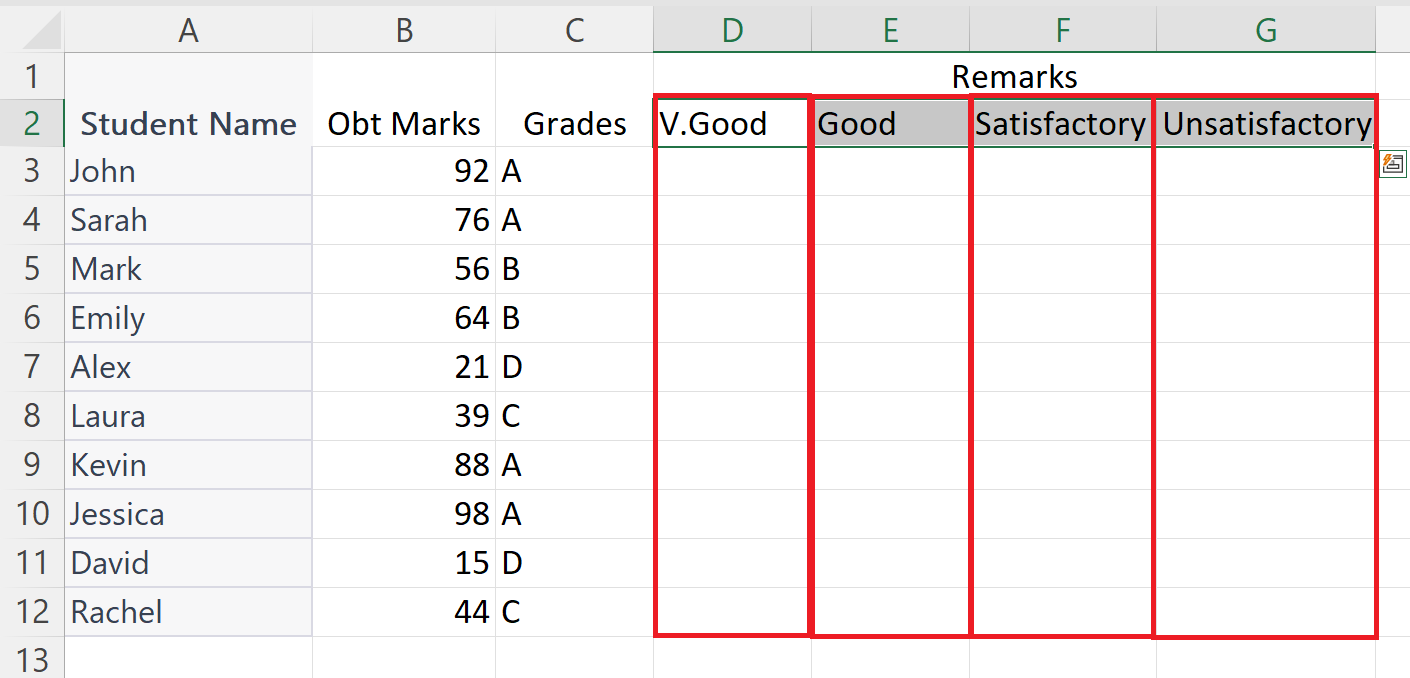Select the Remarks merged cell
This screenshot has width=1410, height=678.
pyautogui.click(x=1014, y=76)
